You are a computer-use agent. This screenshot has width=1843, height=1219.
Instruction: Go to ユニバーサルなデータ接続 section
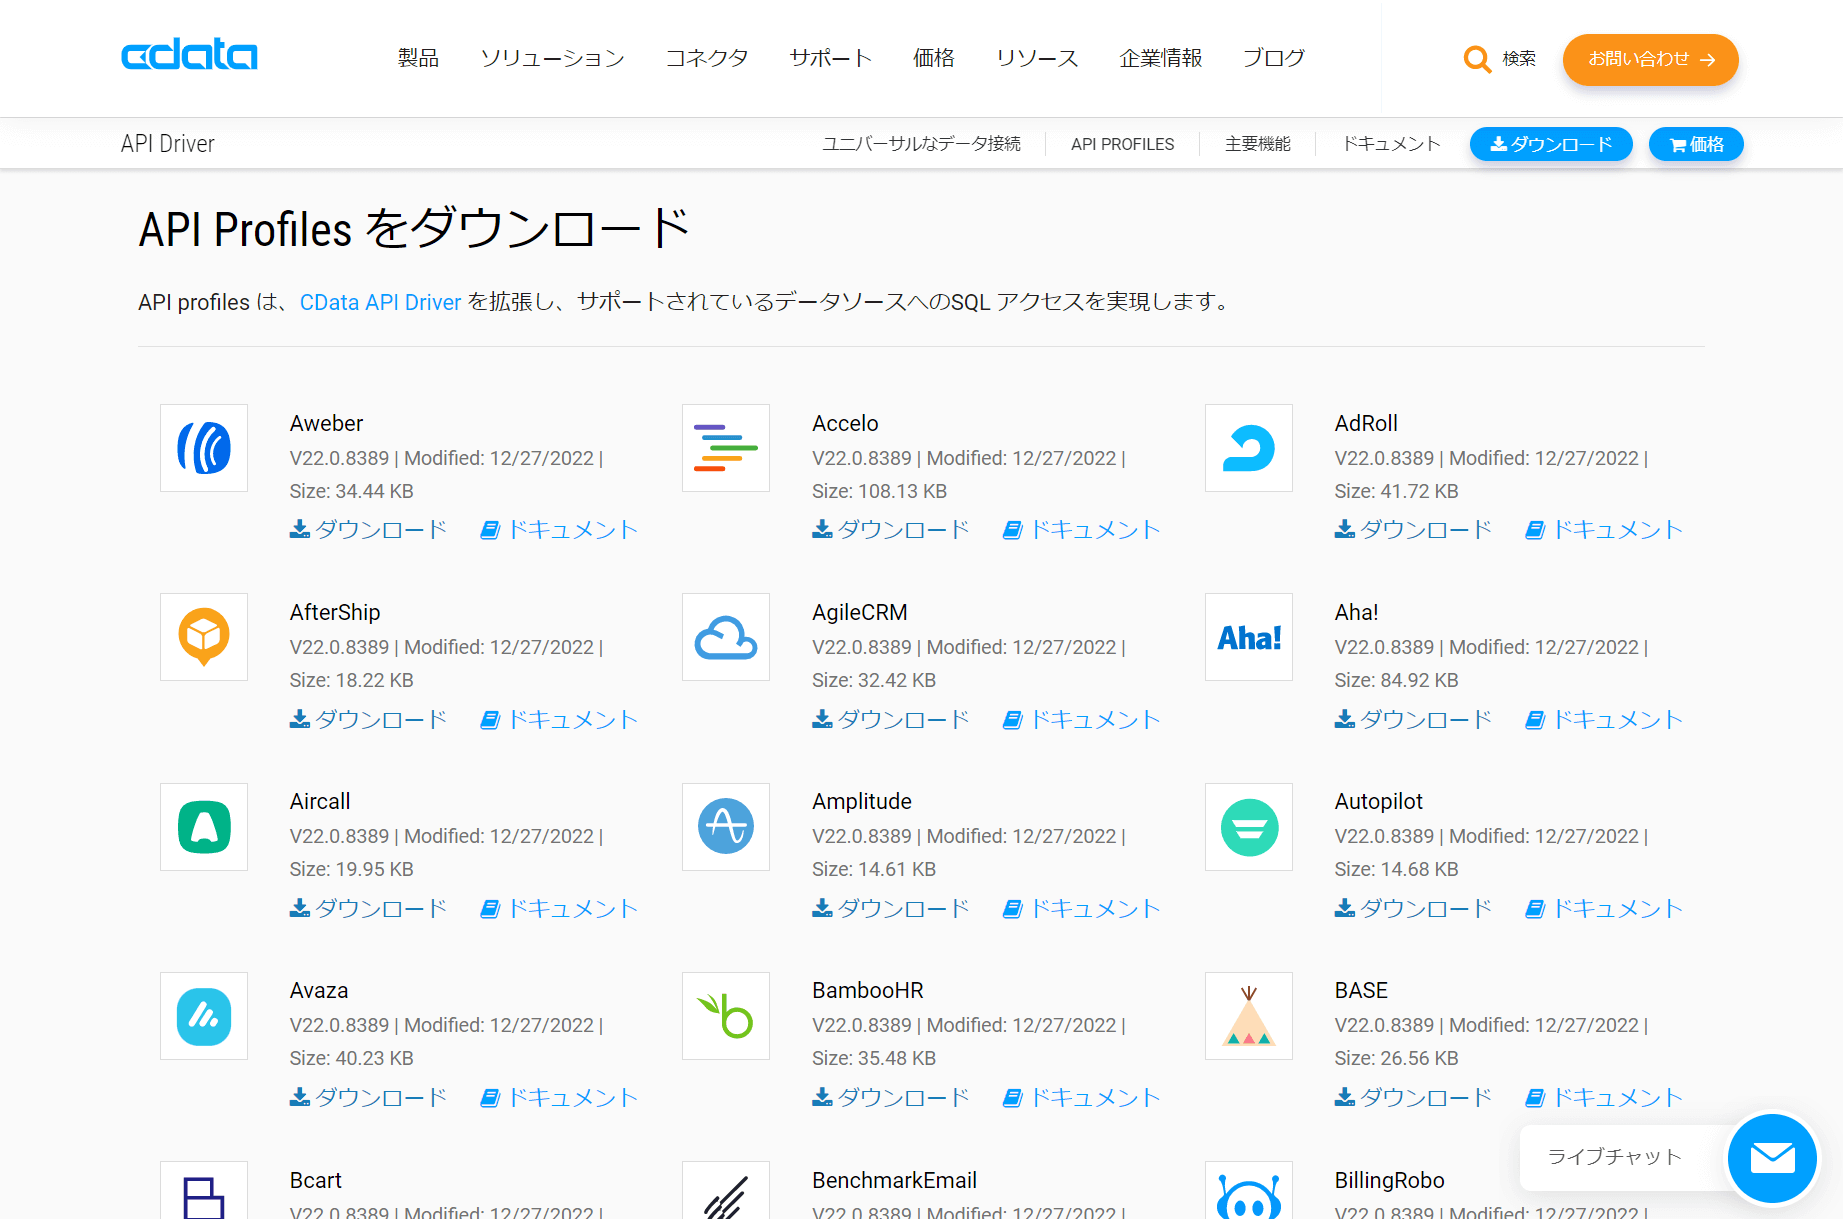click(x=921, y=144)
